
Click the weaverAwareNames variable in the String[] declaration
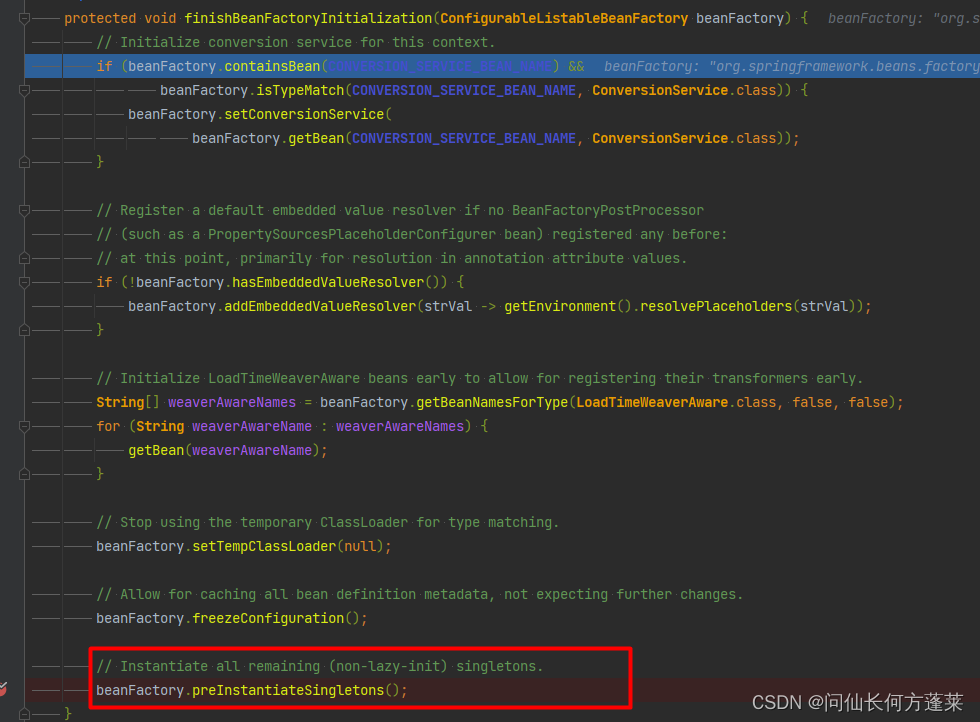232,403
